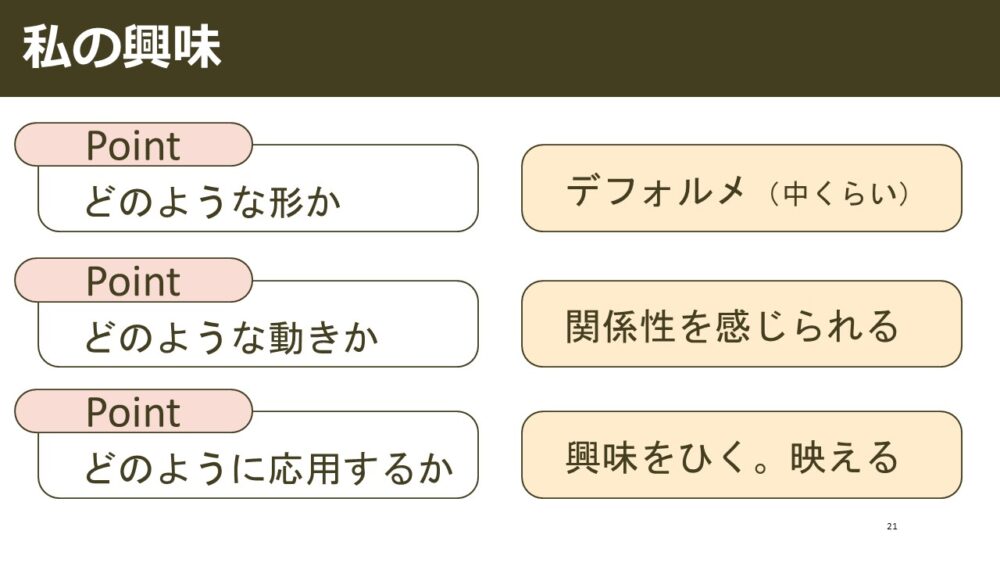The image size is (1000, 563).
Task: Click the slide page number 21
Action: [892, 526]
